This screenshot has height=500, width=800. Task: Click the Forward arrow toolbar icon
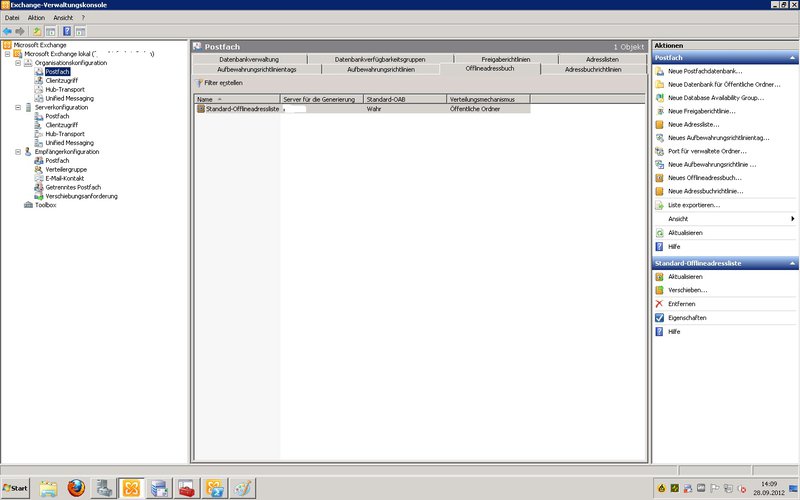pyautogui.click(x=20, y=32)
